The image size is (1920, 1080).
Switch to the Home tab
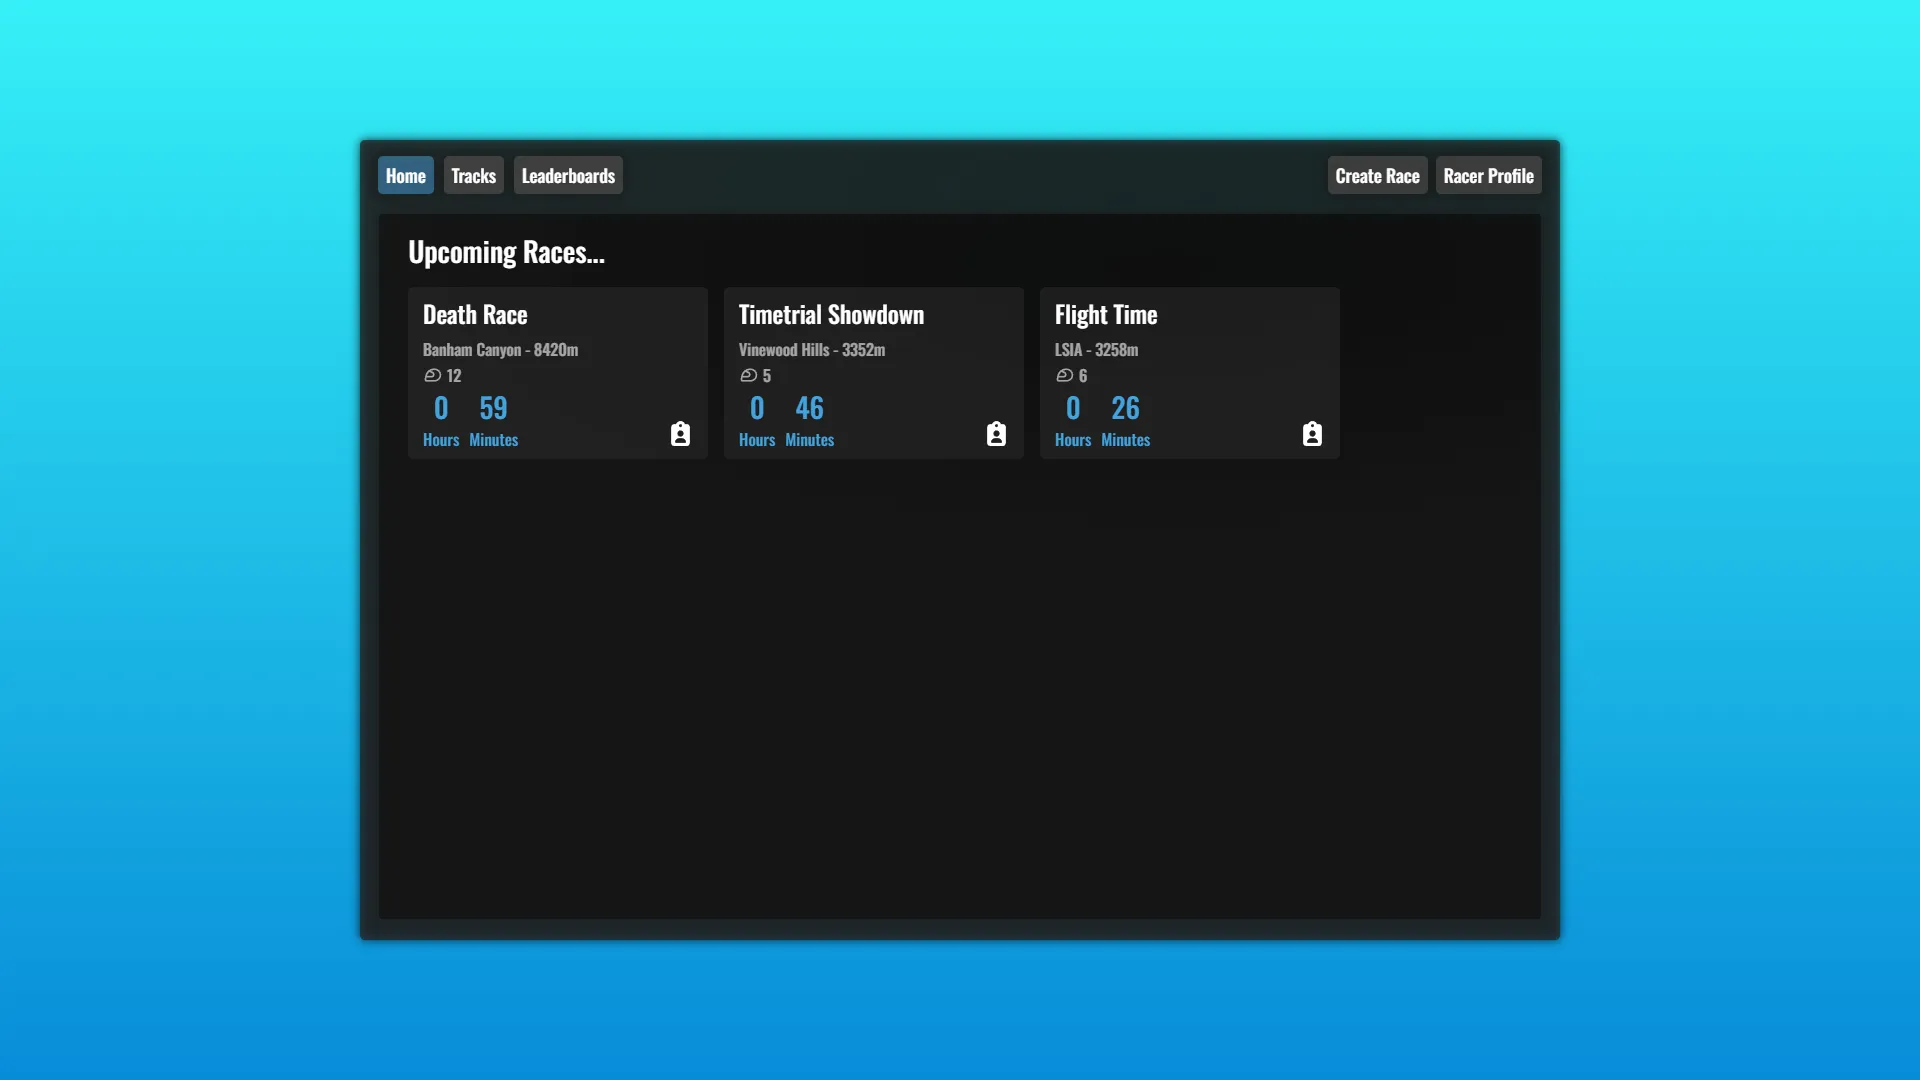point(406,175)
